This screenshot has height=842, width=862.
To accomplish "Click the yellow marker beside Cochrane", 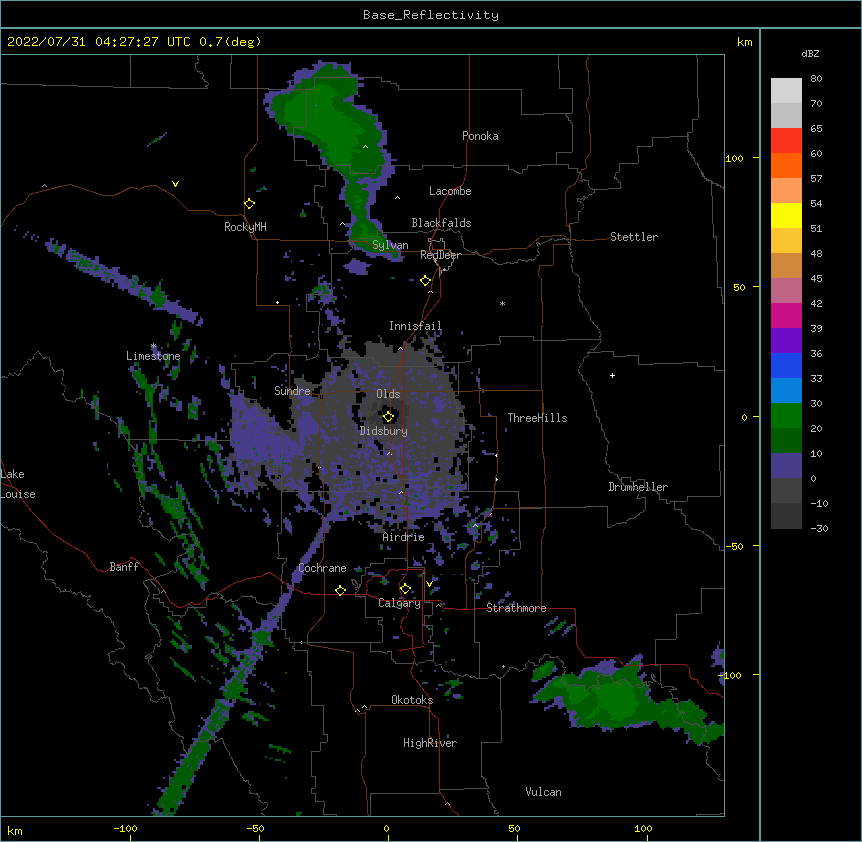I will point(340,590).
